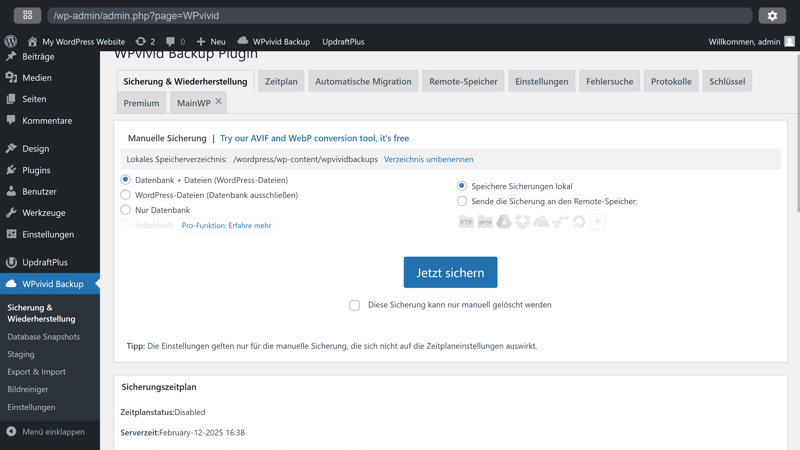Open the tab grid icon beside address bar
800x450 pixels.
(28, 15)
